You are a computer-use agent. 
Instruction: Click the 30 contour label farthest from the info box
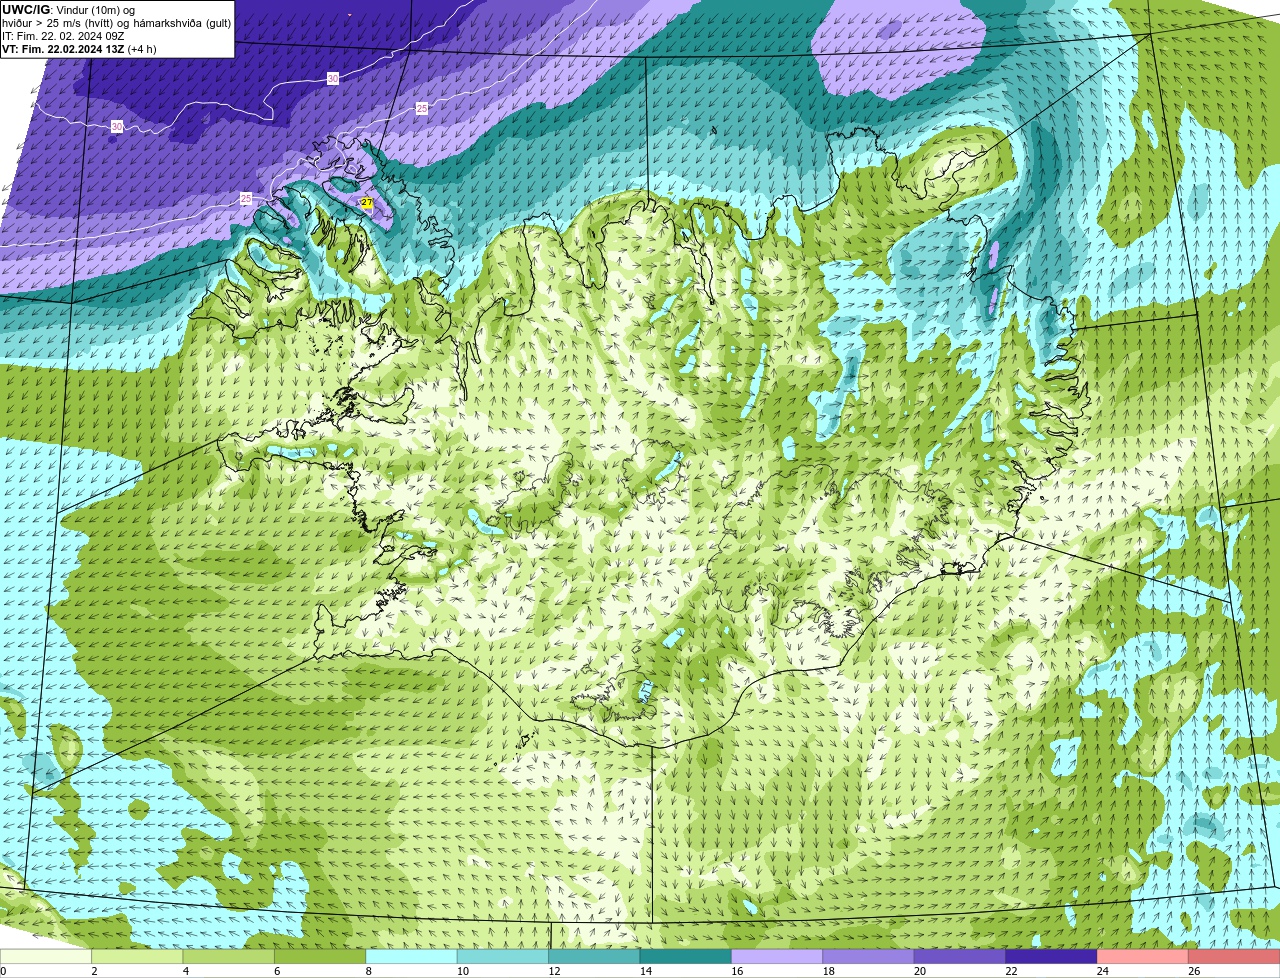333,78
